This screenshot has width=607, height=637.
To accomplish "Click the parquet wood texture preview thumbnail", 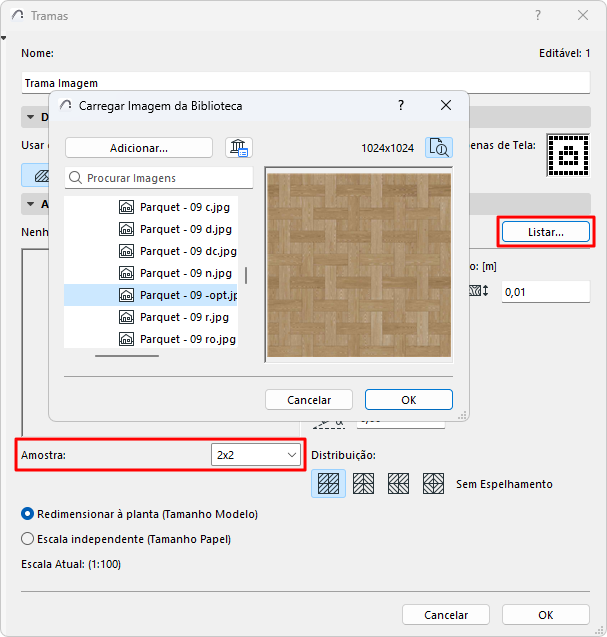I will point(359,265).
